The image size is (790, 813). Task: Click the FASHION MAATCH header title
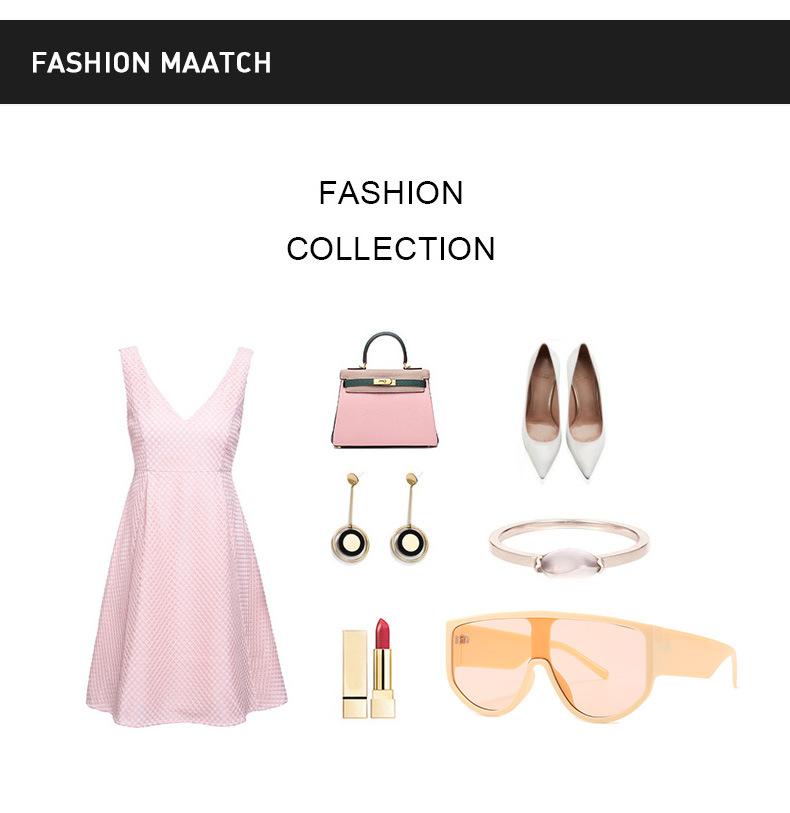click(151, 63)
